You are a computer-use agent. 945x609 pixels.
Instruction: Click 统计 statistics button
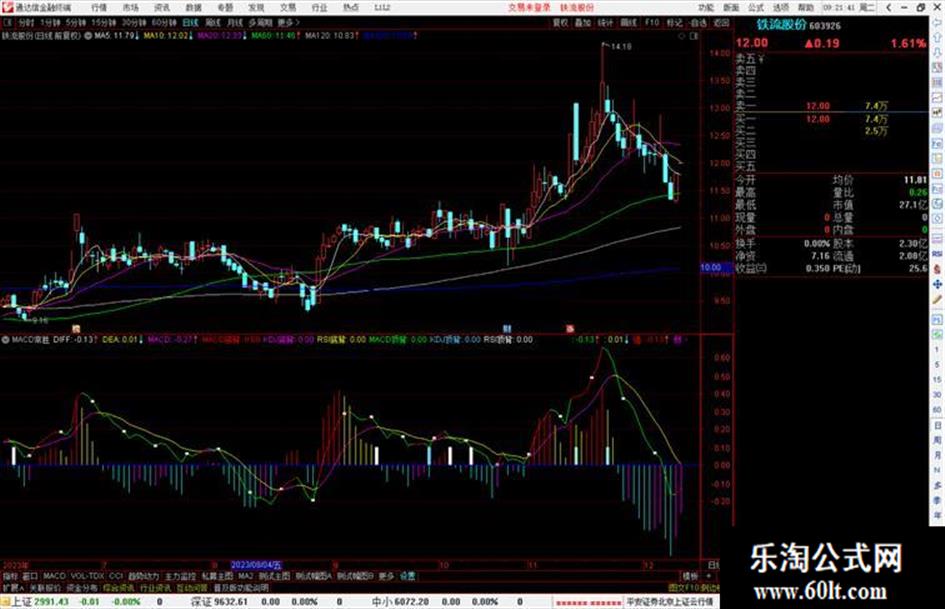click(x=605, y=22)
